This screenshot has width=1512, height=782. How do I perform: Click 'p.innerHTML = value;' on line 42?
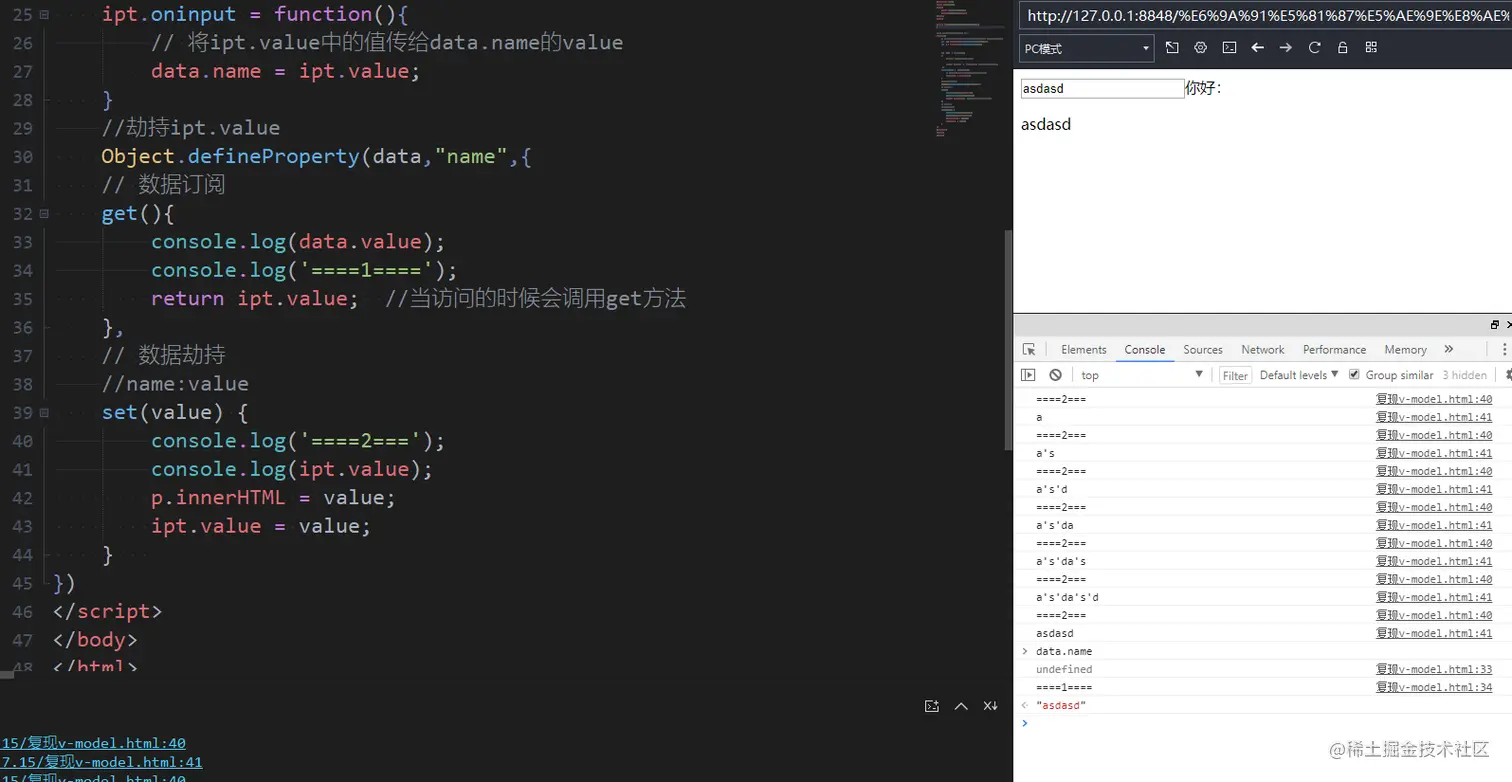point(273,497)
